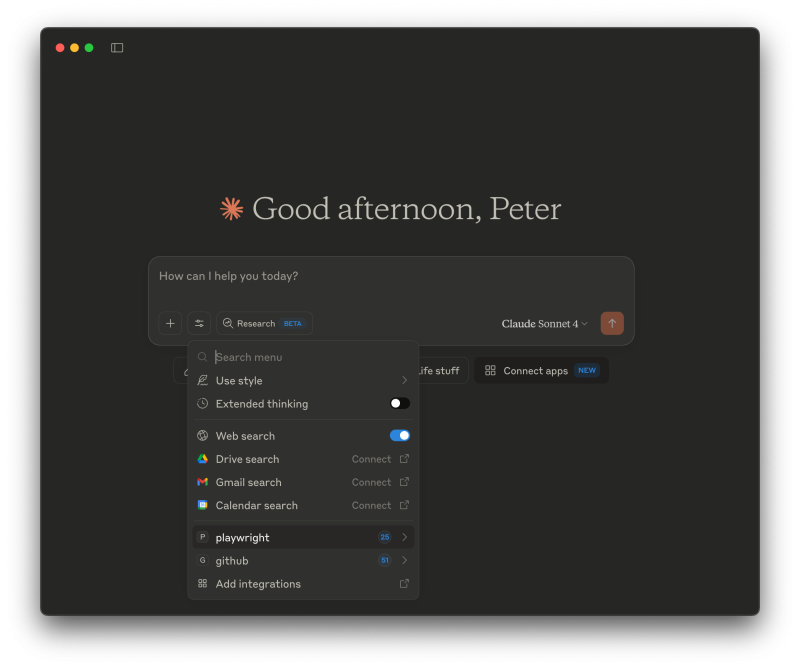Click the playwright tool count badge 25
Image resolution: width=800 pixels, height=669 pixels.
tap(385, 537)
